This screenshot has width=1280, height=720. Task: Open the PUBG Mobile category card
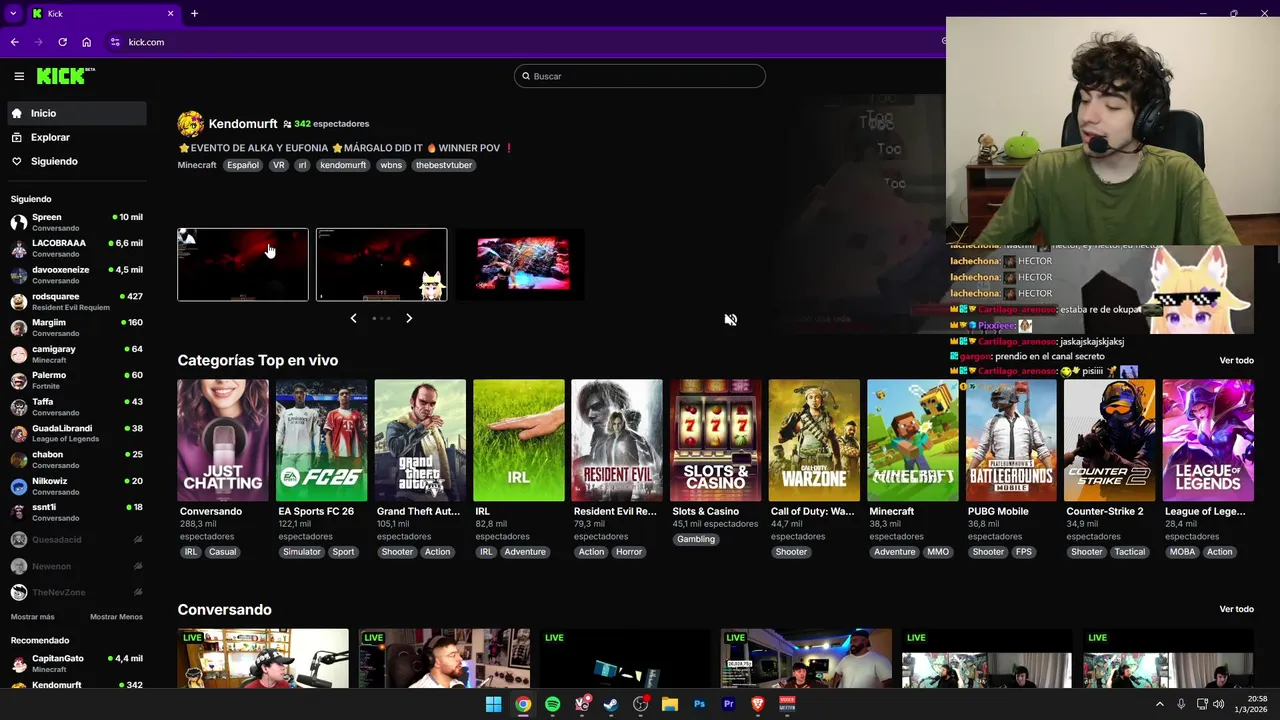pyautogui.click(x=1011, y=440)
